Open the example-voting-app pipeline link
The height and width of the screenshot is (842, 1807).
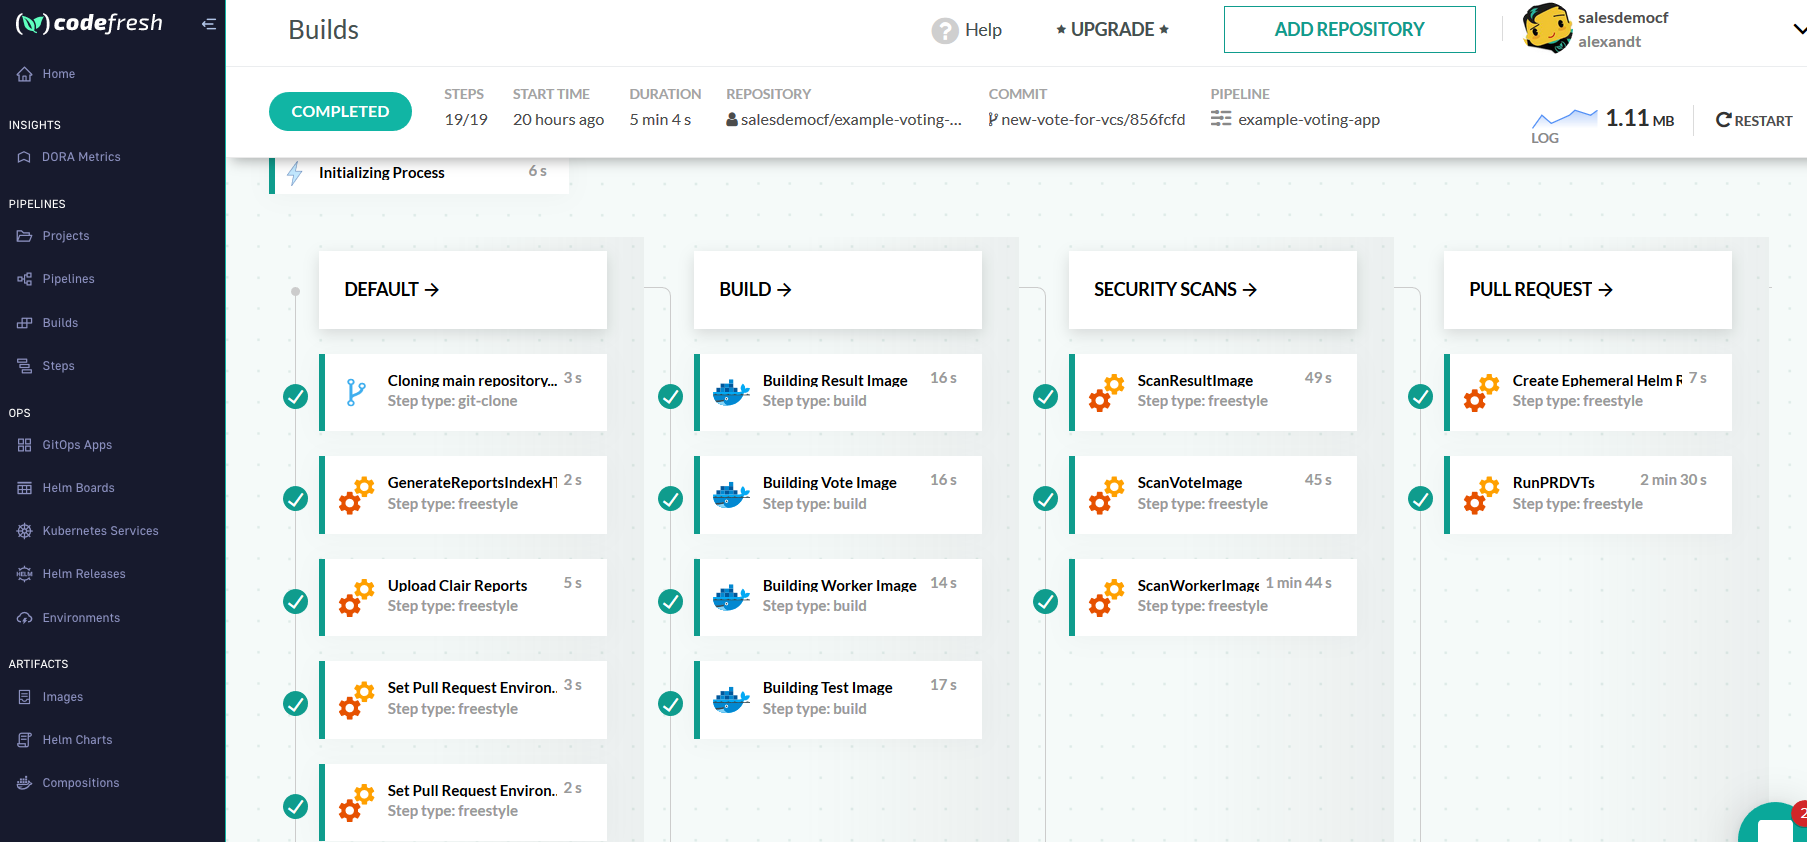click(1308, 120)
